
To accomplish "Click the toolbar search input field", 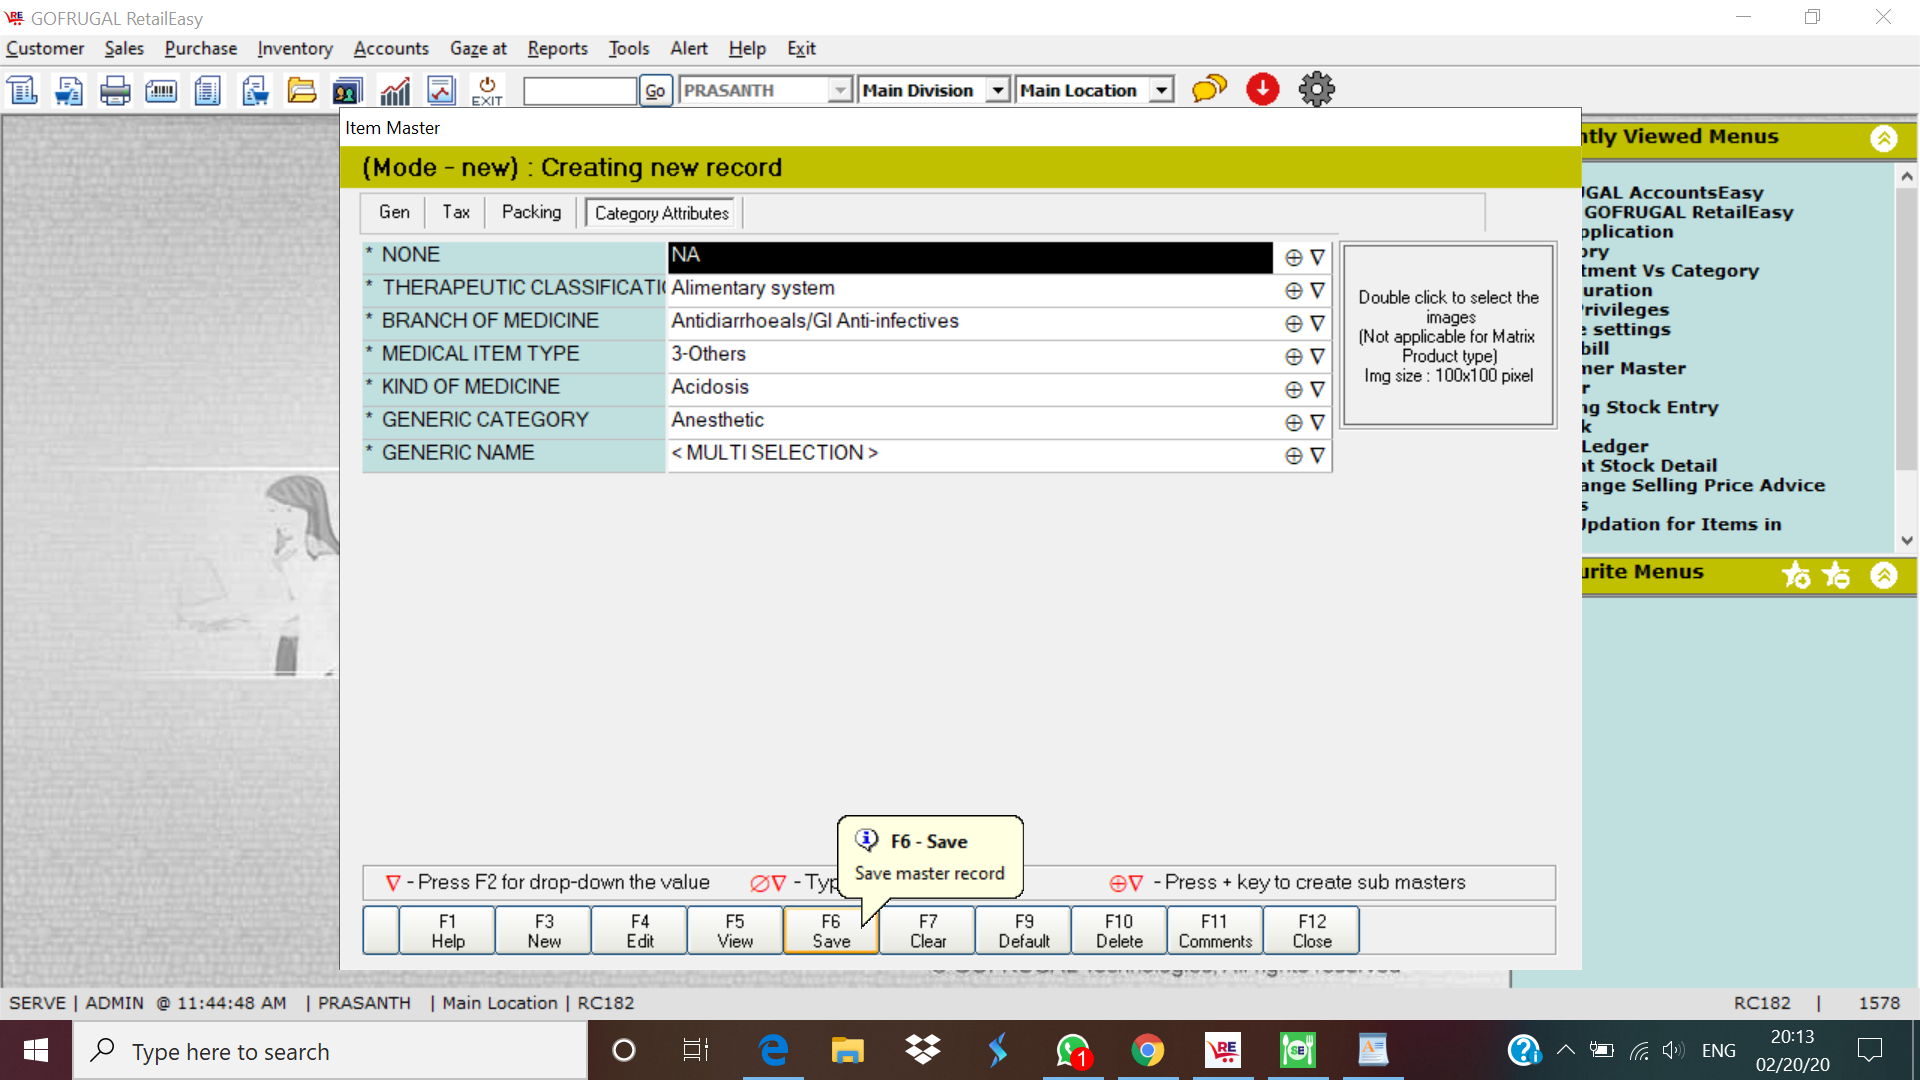I will pyautogui.click(x=579, y=91).
